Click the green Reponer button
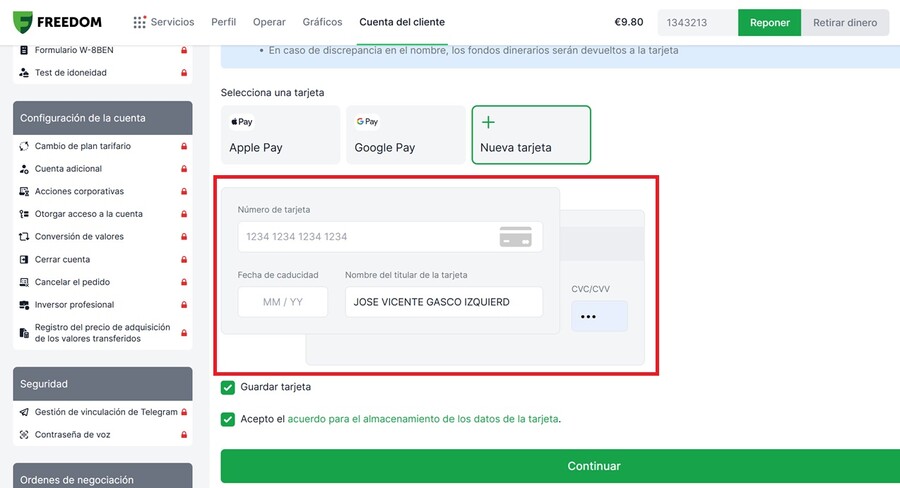 tap(770, 22)
